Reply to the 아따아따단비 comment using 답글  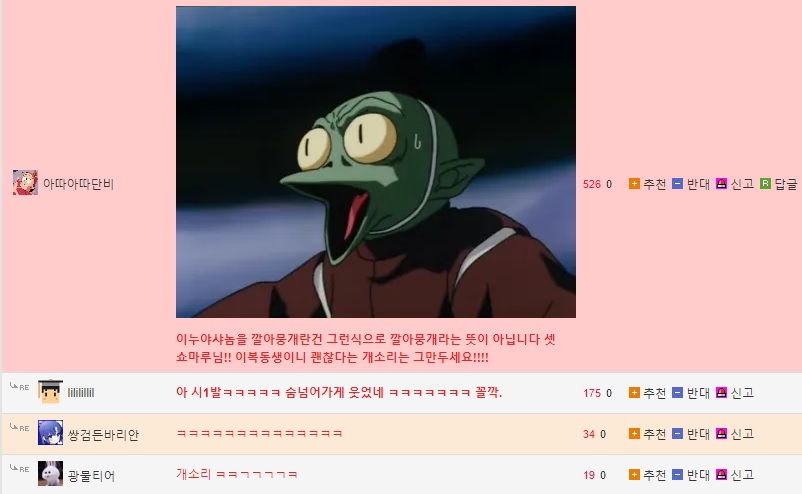(x=778, y=184)
